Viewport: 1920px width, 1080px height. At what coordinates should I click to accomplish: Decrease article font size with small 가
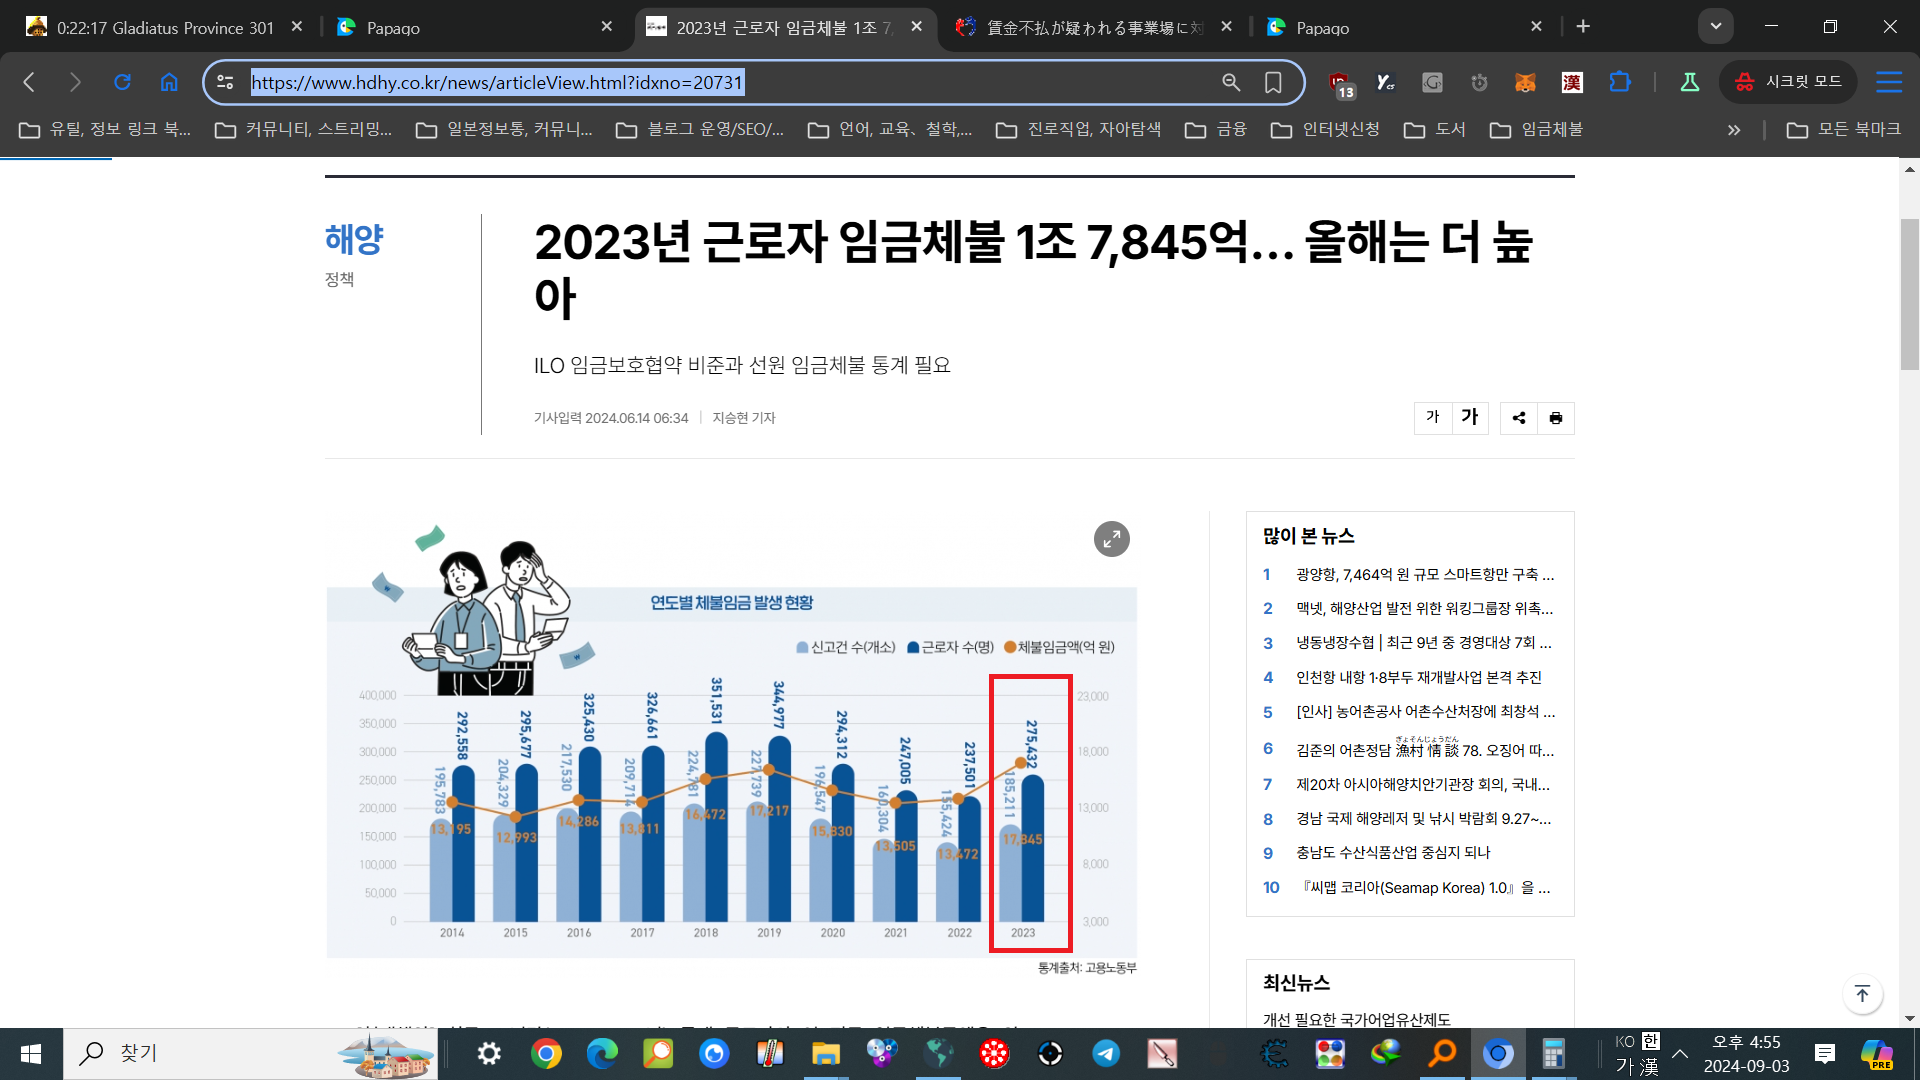pos(1432,418)
